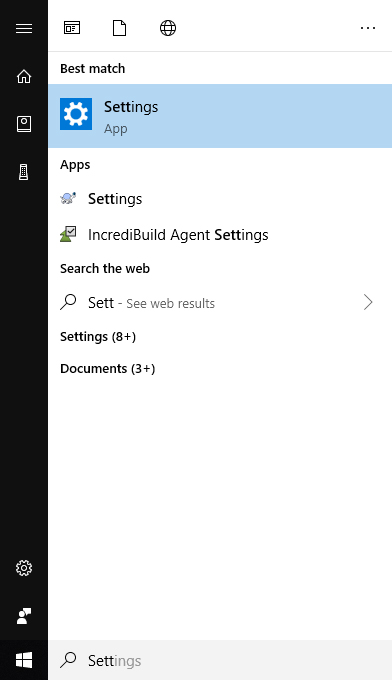Expand the hamburger menu in sidebar
392x680 pixels.
pos(24,28)
